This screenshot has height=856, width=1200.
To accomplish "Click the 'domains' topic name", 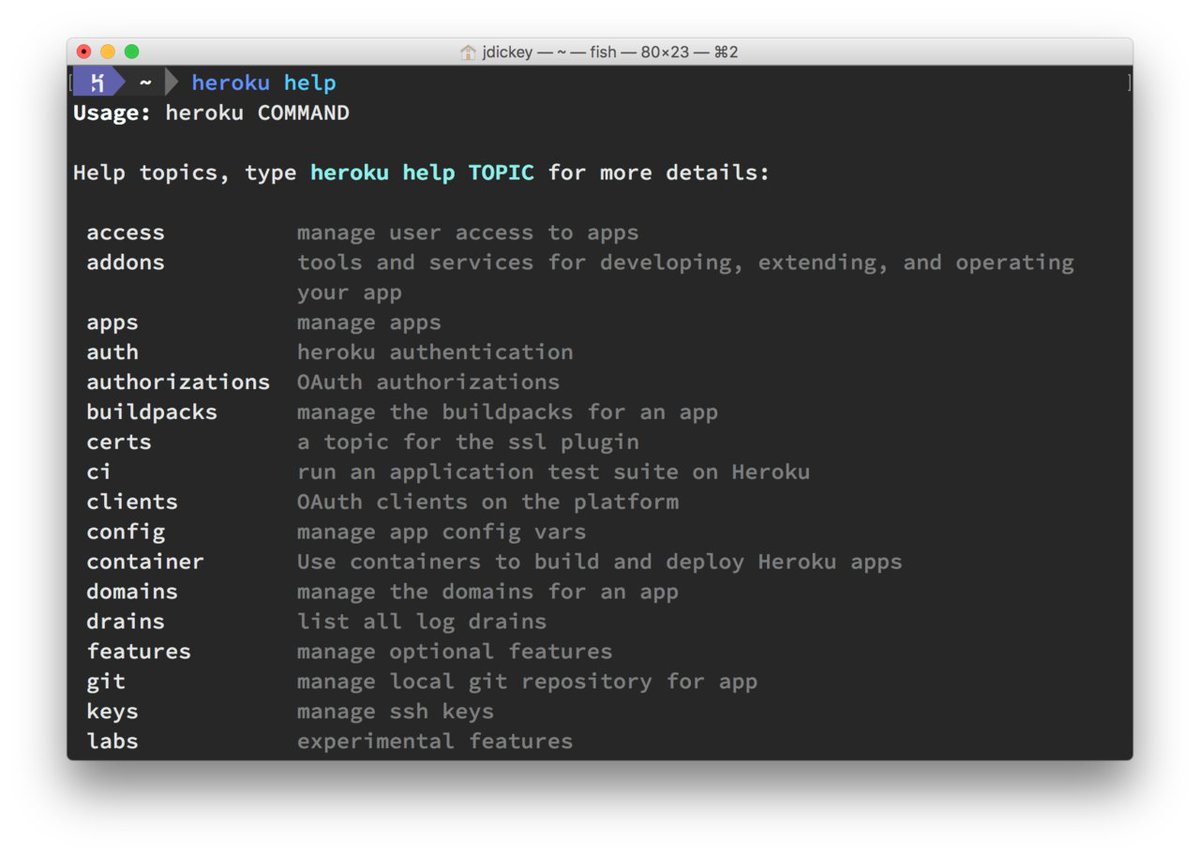I will 132,592.
